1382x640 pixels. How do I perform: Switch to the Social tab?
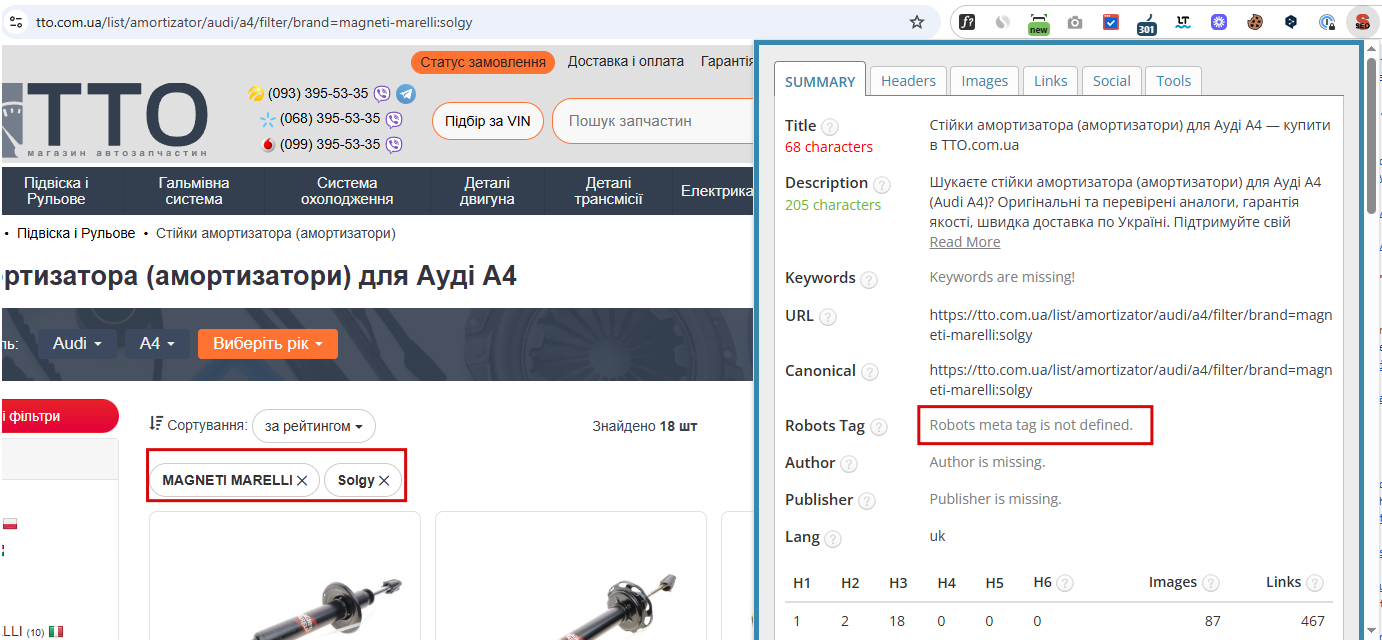tap(1112, 81)
